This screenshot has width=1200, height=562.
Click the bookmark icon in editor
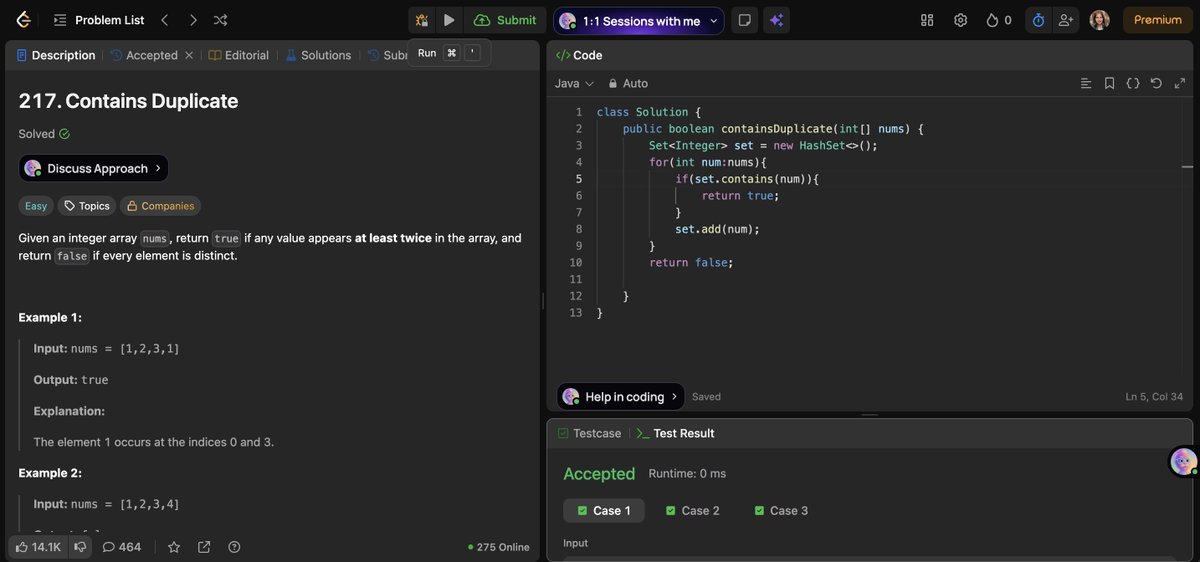(1109, 83)
